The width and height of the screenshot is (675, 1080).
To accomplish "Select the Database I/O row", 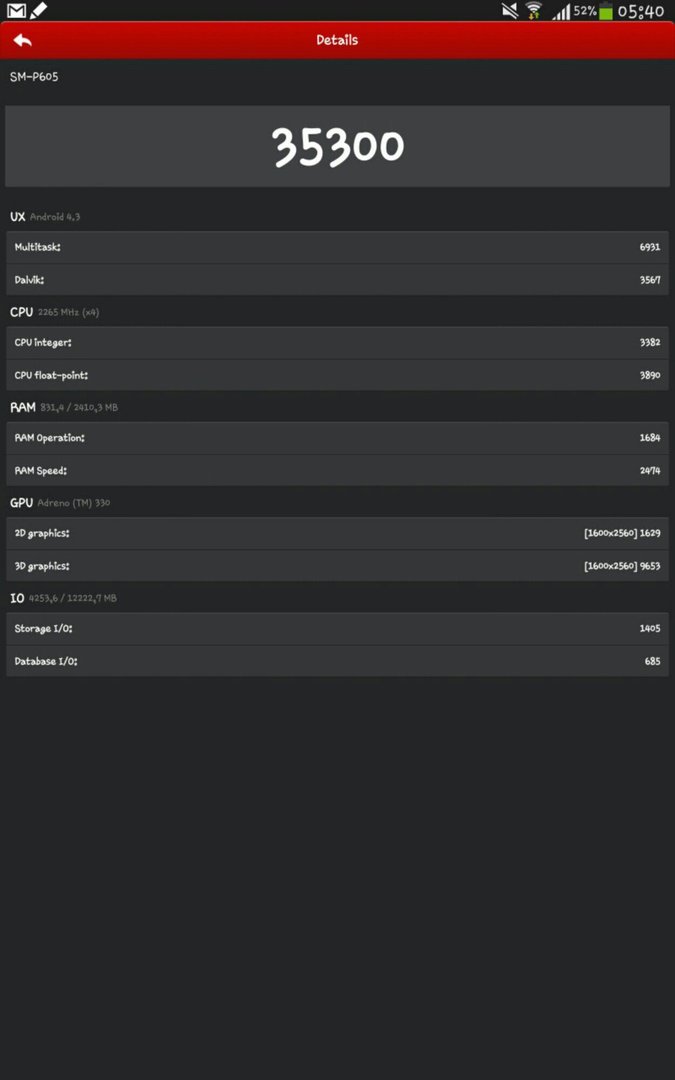I will coord(338,661).
